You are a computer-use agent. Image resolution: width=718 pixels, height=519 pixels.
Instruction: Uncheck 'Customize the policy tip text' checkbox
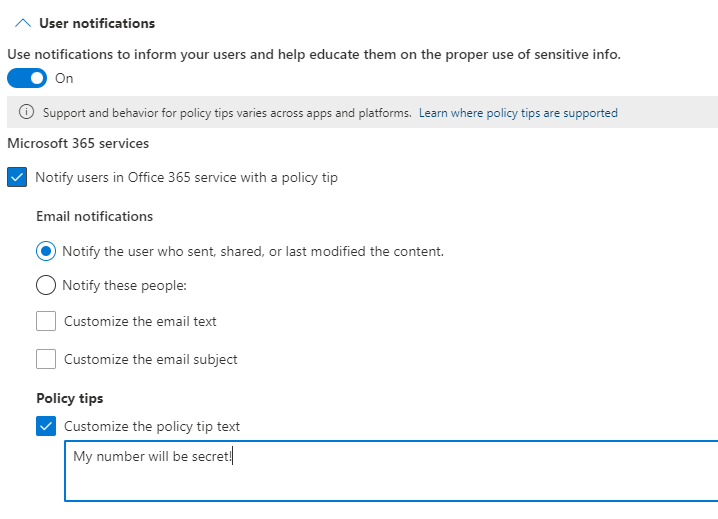pyautogui.click(x=46, y=426)
